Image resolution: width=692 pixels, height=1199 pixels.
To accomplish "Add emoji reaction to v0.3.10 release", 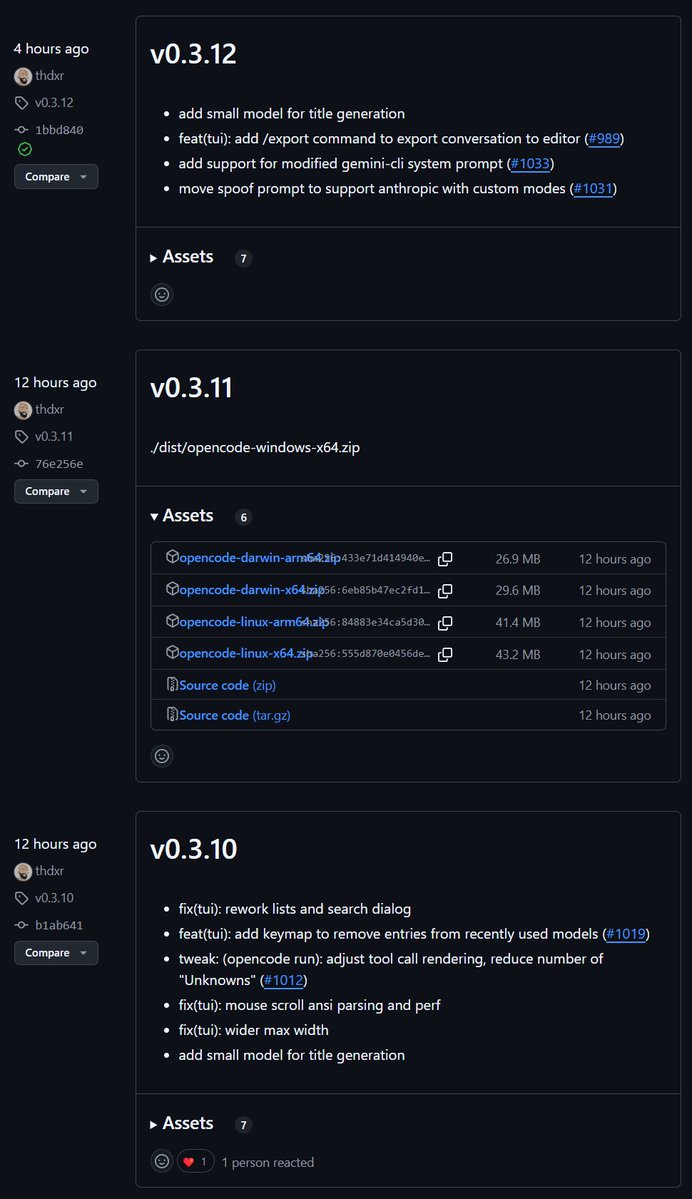I will (x=162, y=1162).
